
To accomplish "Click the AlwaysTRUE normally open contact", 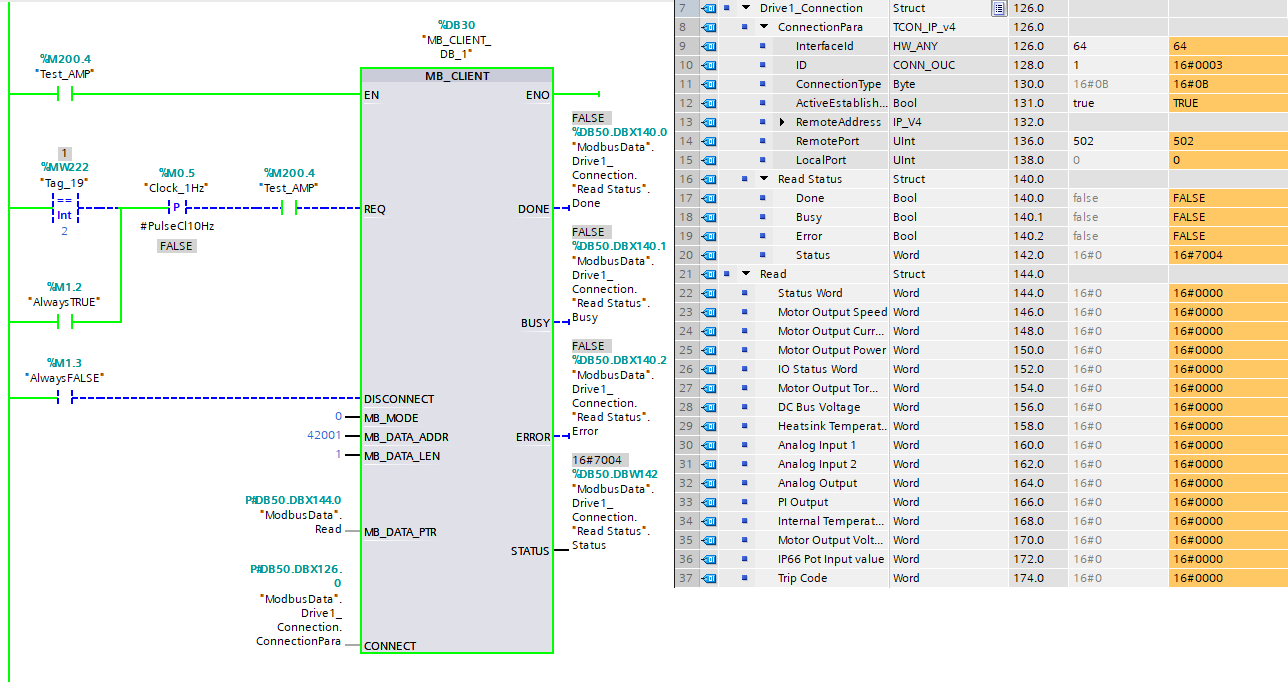I will [x=65, y=322].
